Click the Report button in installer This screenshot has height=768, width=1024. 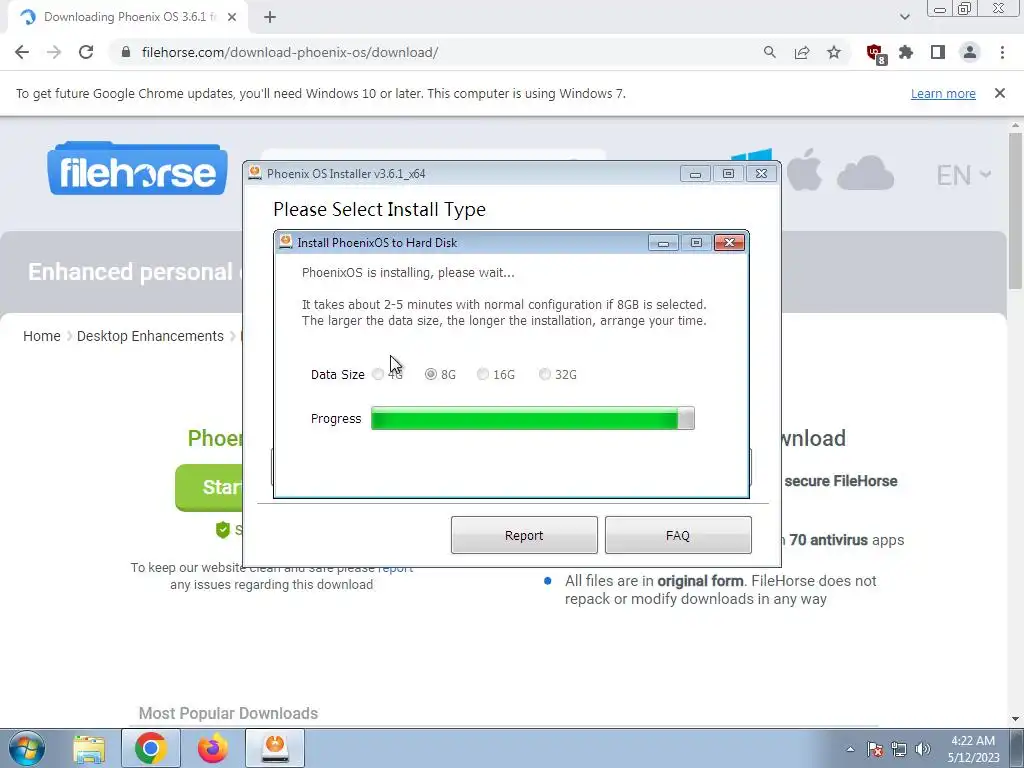coord(524,535)
